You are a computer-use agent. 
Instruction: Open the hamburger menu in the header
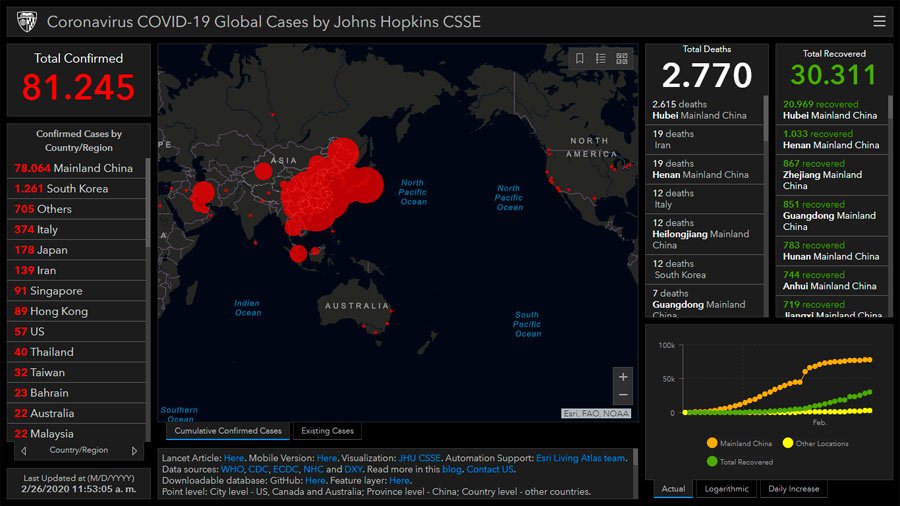tap(879, 22)
